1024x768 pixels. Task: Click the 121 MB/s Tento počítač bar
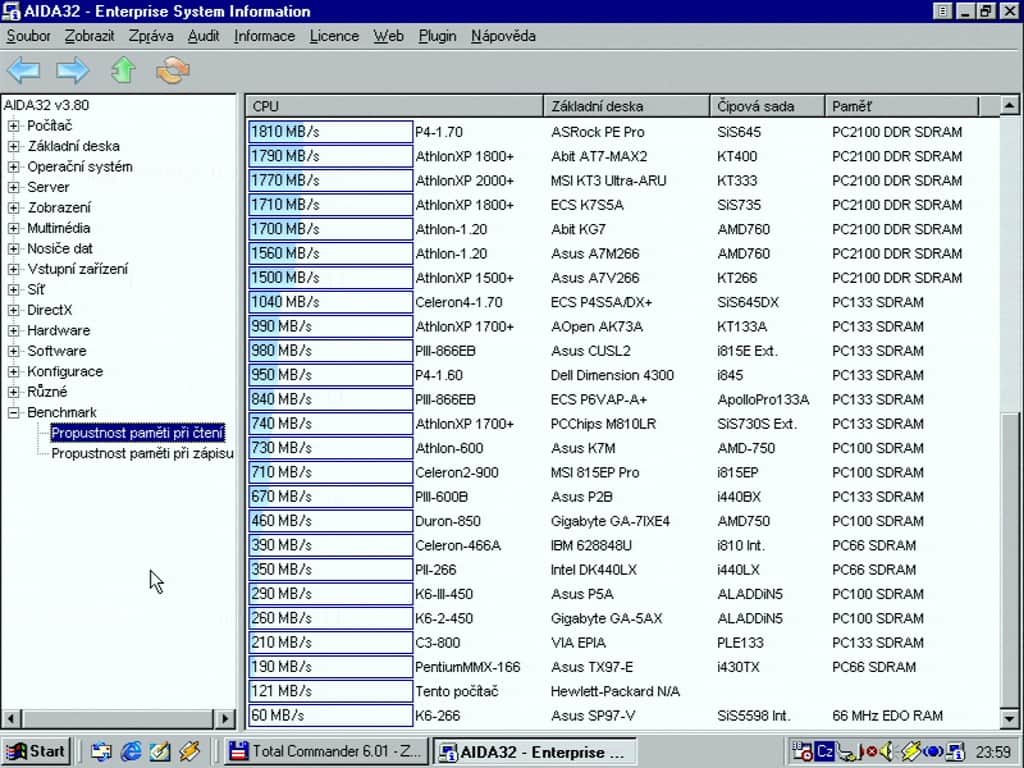tap(330, 691)
